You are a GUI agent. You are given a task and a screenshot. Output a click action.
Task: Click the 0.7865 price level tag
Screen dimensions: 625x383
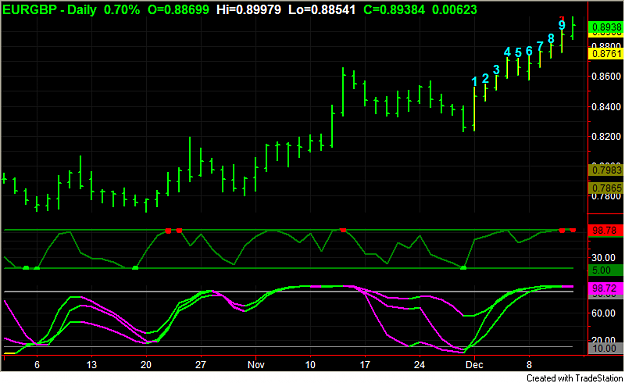coord(606,188)
